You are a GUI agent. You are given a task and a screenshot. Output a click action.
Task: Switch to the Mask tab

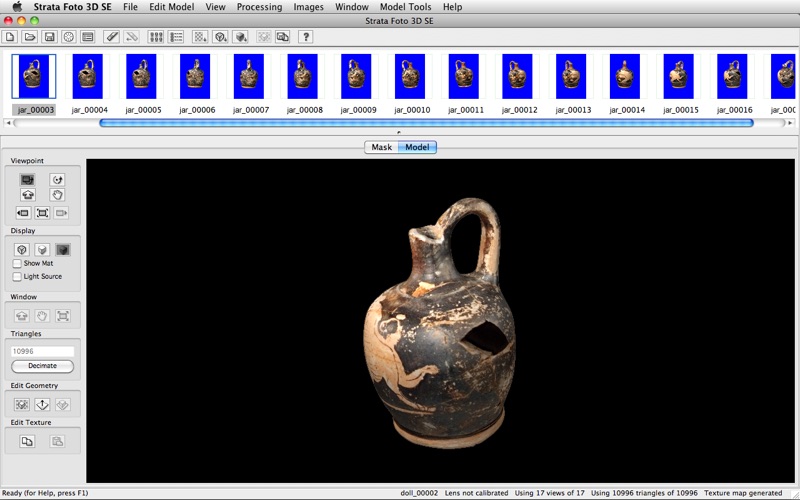pos(381,147)
